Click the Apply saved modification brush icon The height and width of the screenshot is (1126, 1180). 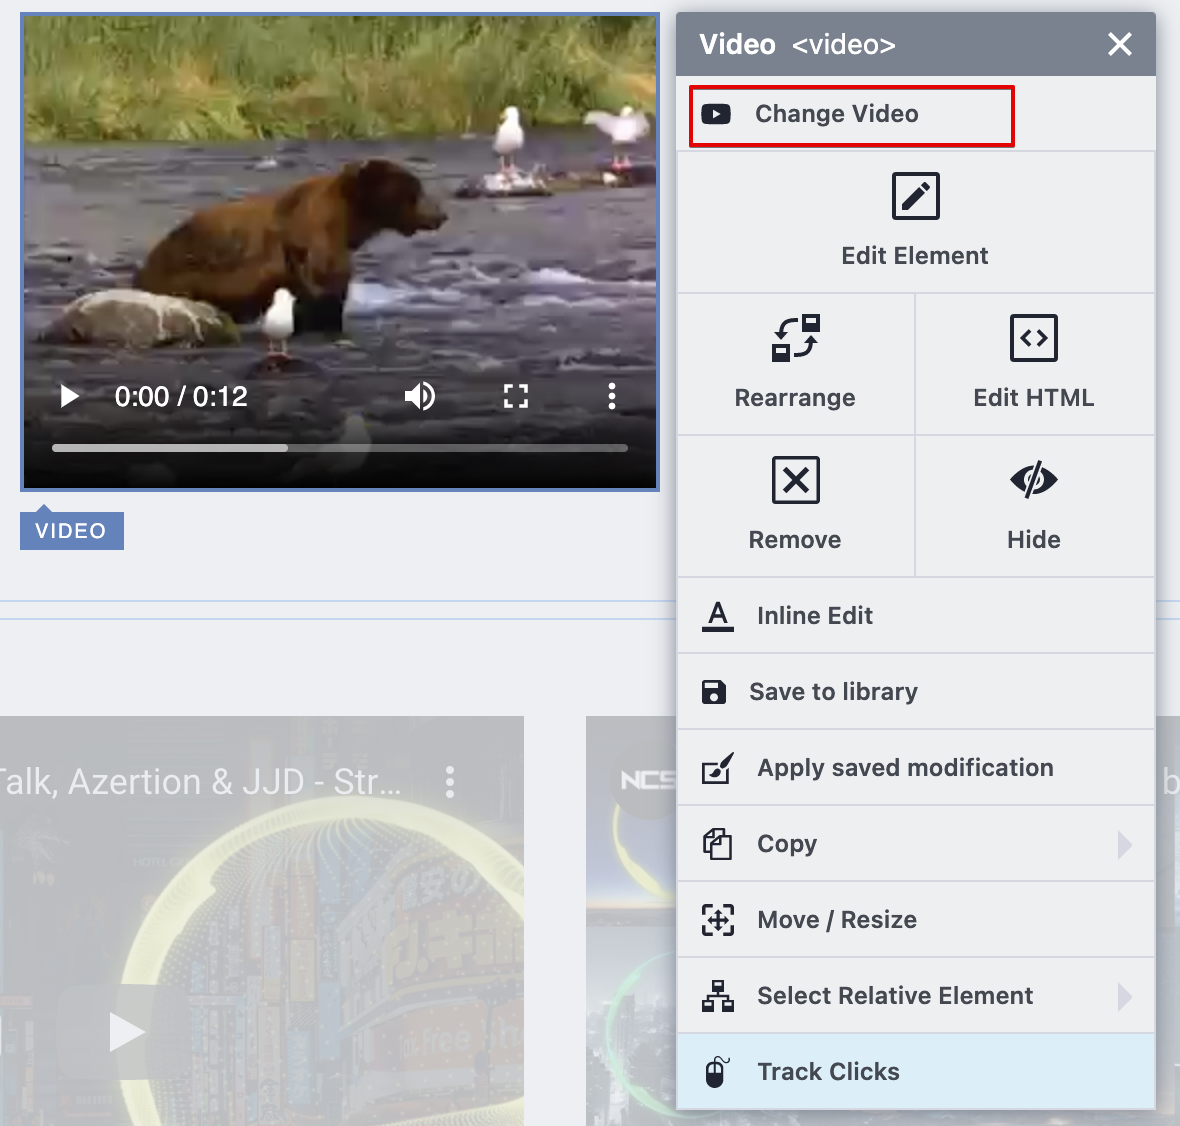[x=718, y=768]
